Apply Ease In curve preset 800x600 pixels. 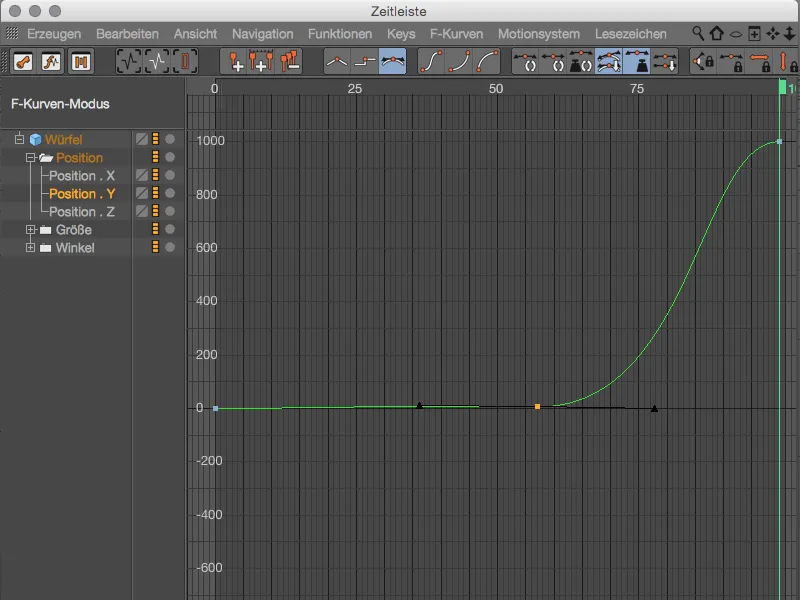tap(459, 62)
